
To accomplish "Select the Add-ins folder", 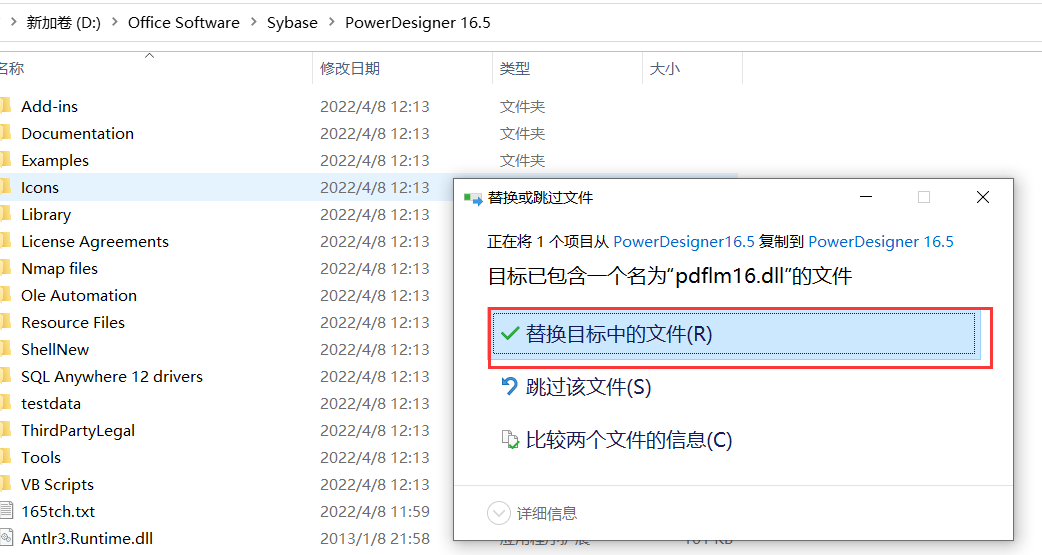I will click(x=49, y=106).
